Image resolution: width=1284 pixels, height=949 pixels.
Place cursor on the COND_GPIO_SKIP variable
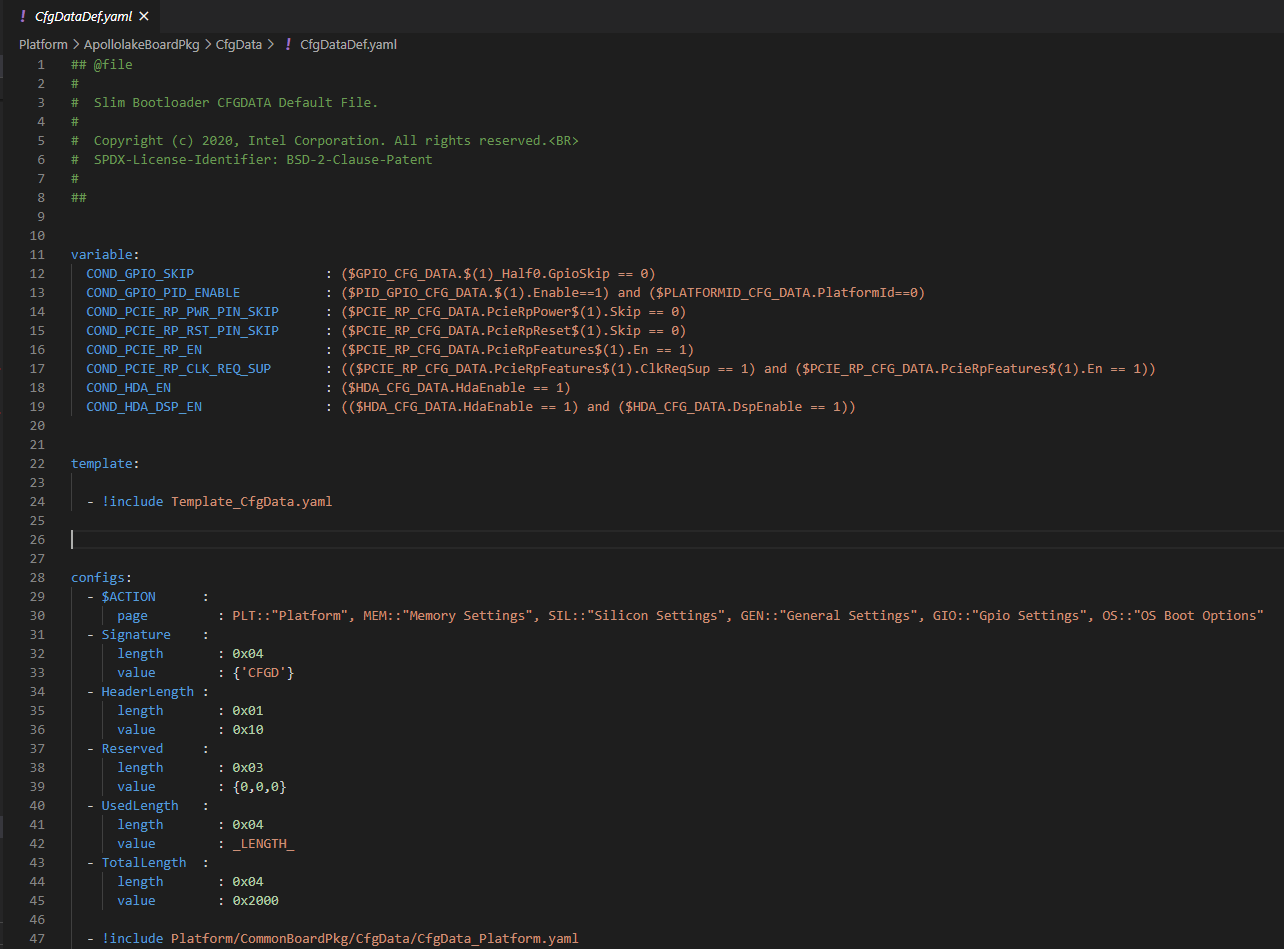[140, 273]
